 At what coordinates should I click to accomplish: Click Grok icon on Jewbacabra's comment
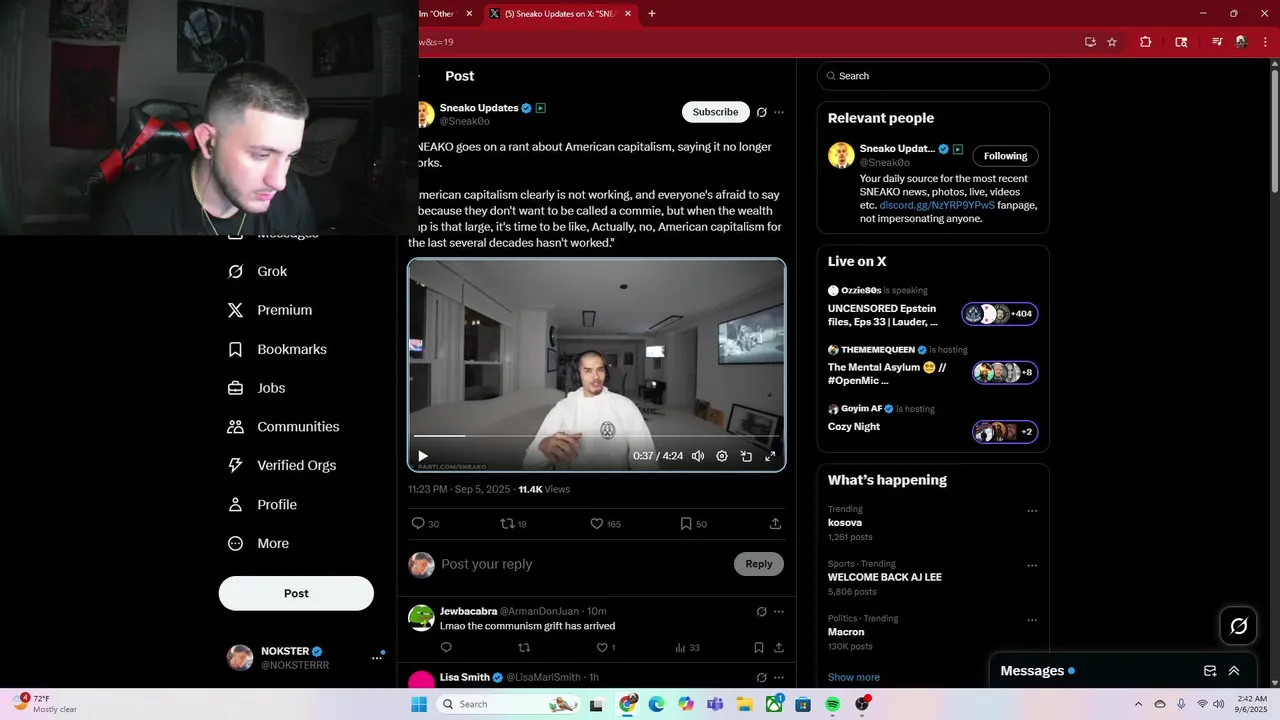(x=762, y=611)
